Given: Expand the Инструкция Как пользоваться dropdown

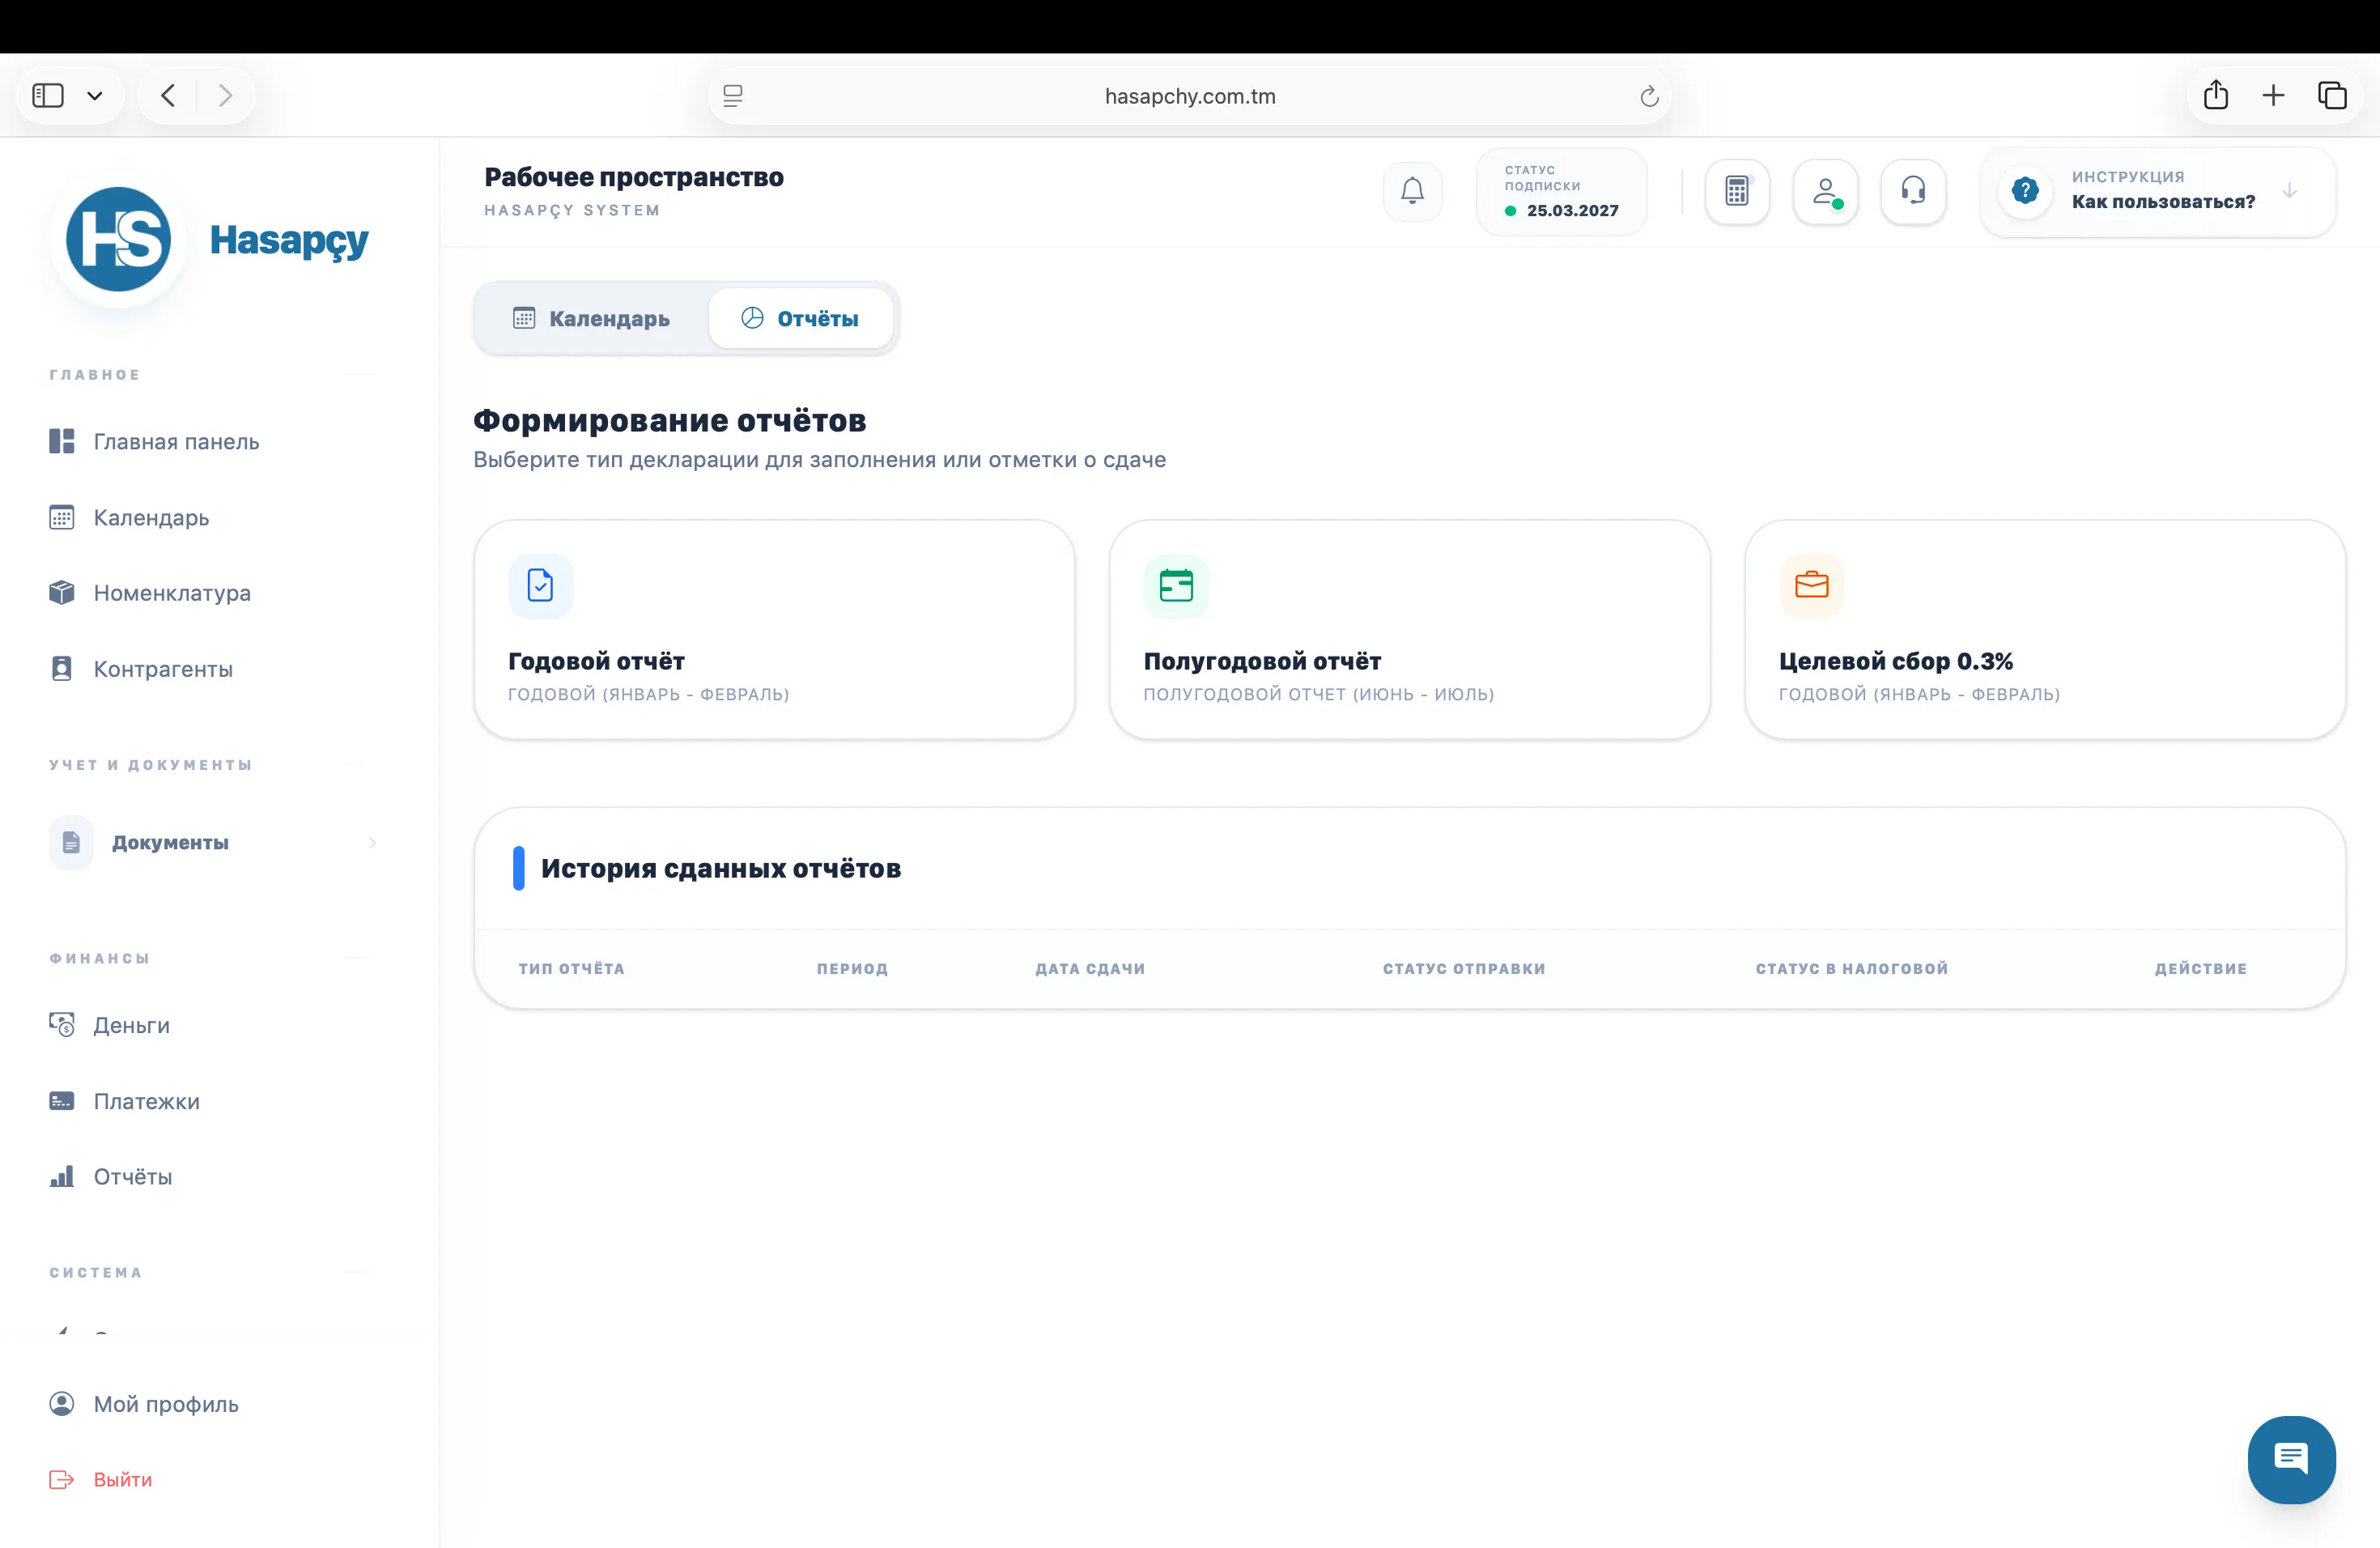Looking at the screenshot, I should [x=2289, y=191].
